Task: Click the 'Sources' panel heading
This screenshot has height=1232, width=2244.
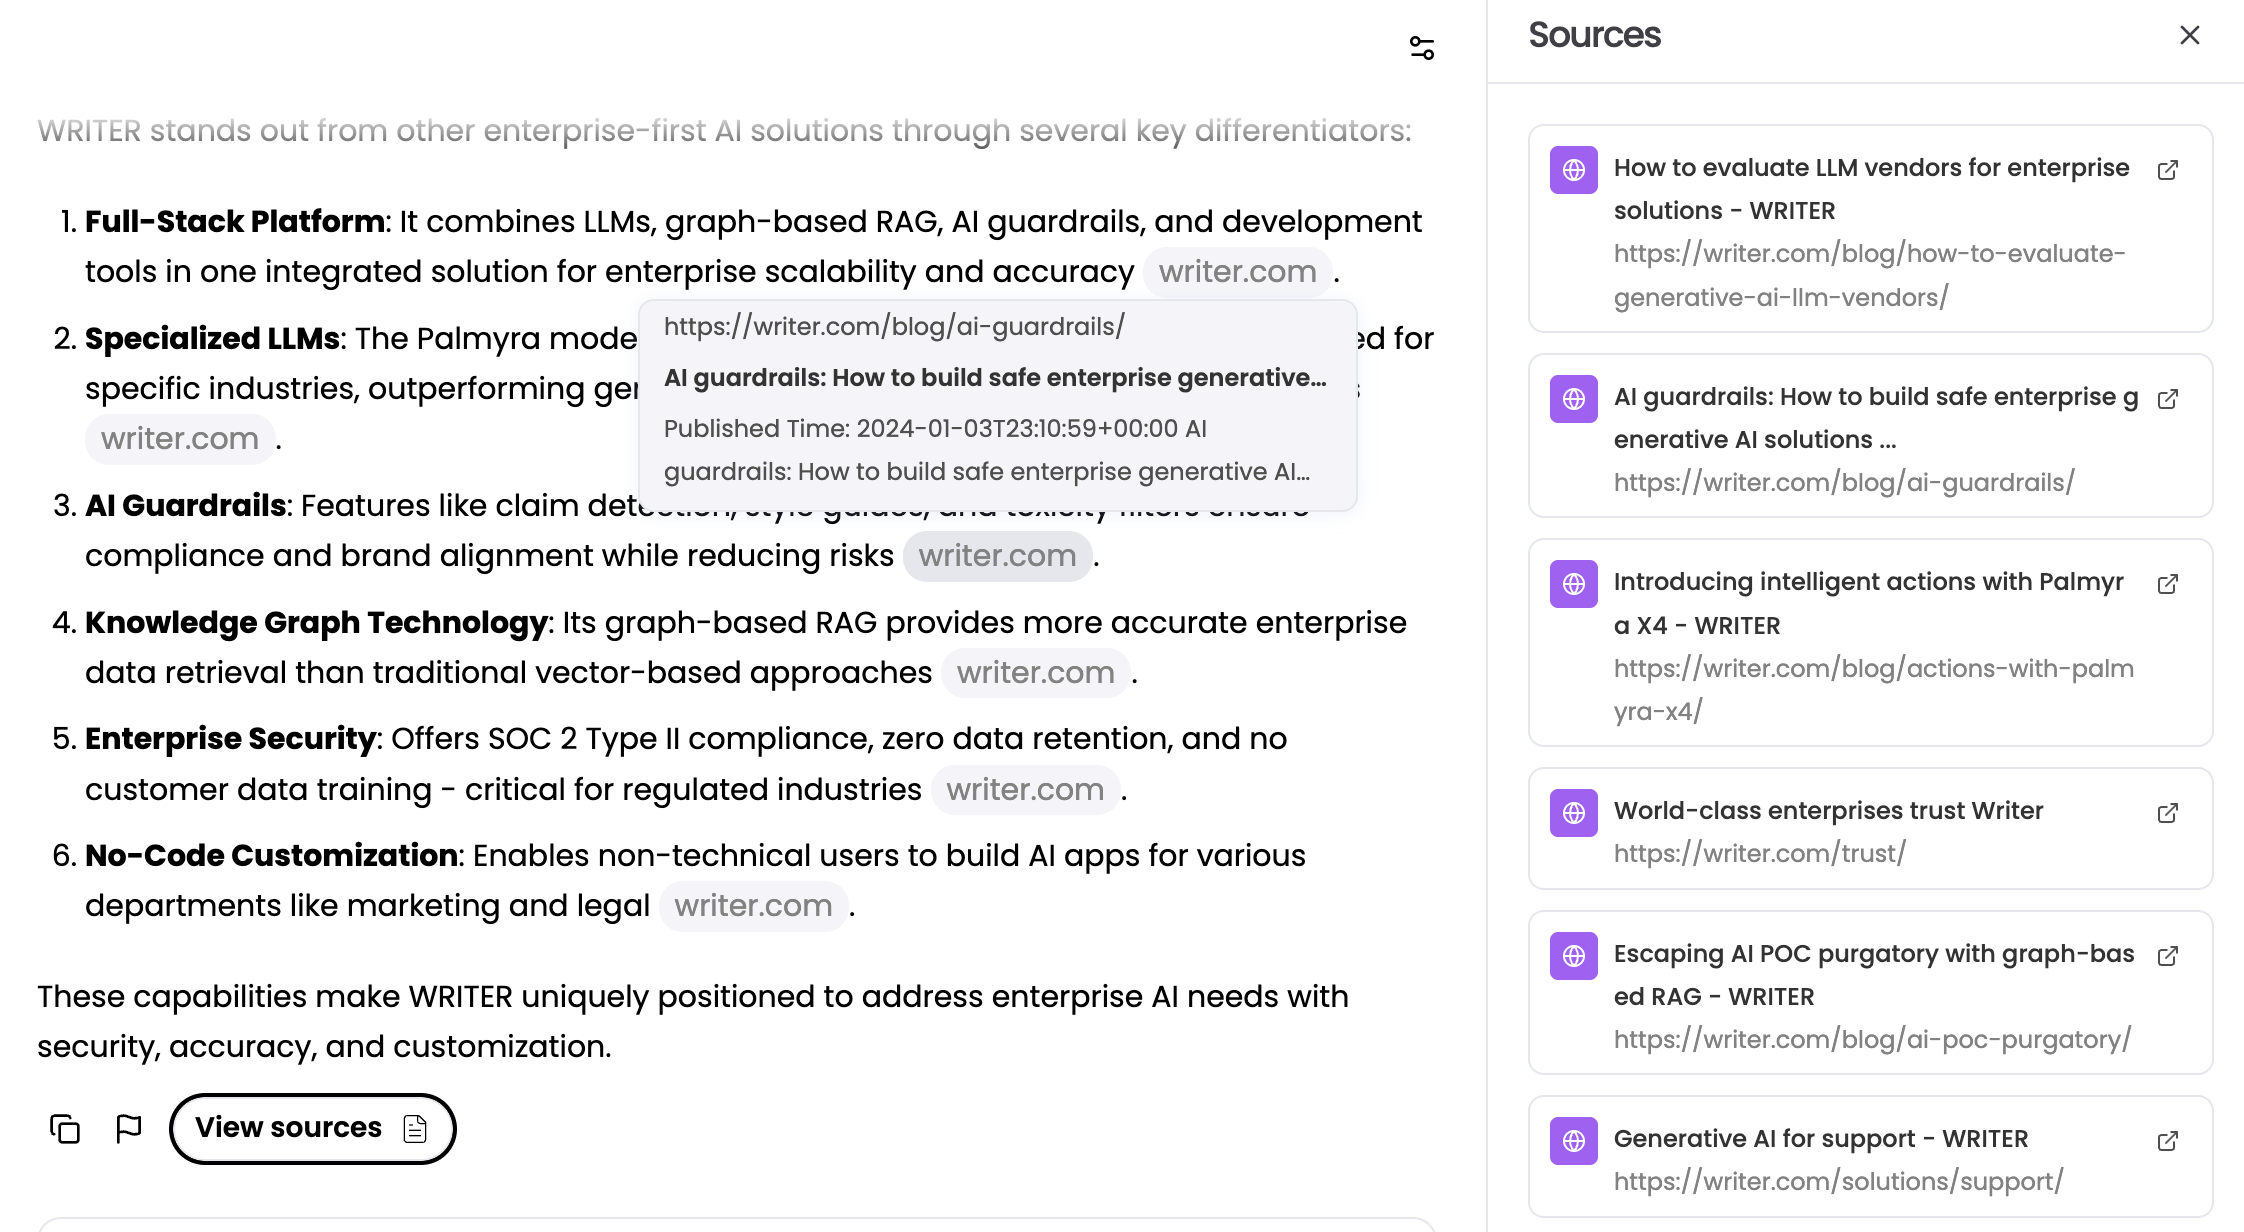Action: tap(1594, 35)
